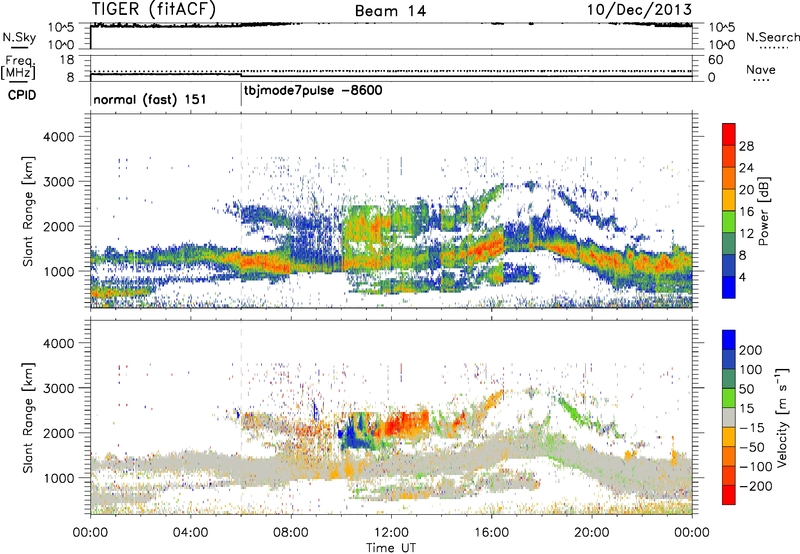Click the 28 tick on the Power colorbar

tap(746, 146)
